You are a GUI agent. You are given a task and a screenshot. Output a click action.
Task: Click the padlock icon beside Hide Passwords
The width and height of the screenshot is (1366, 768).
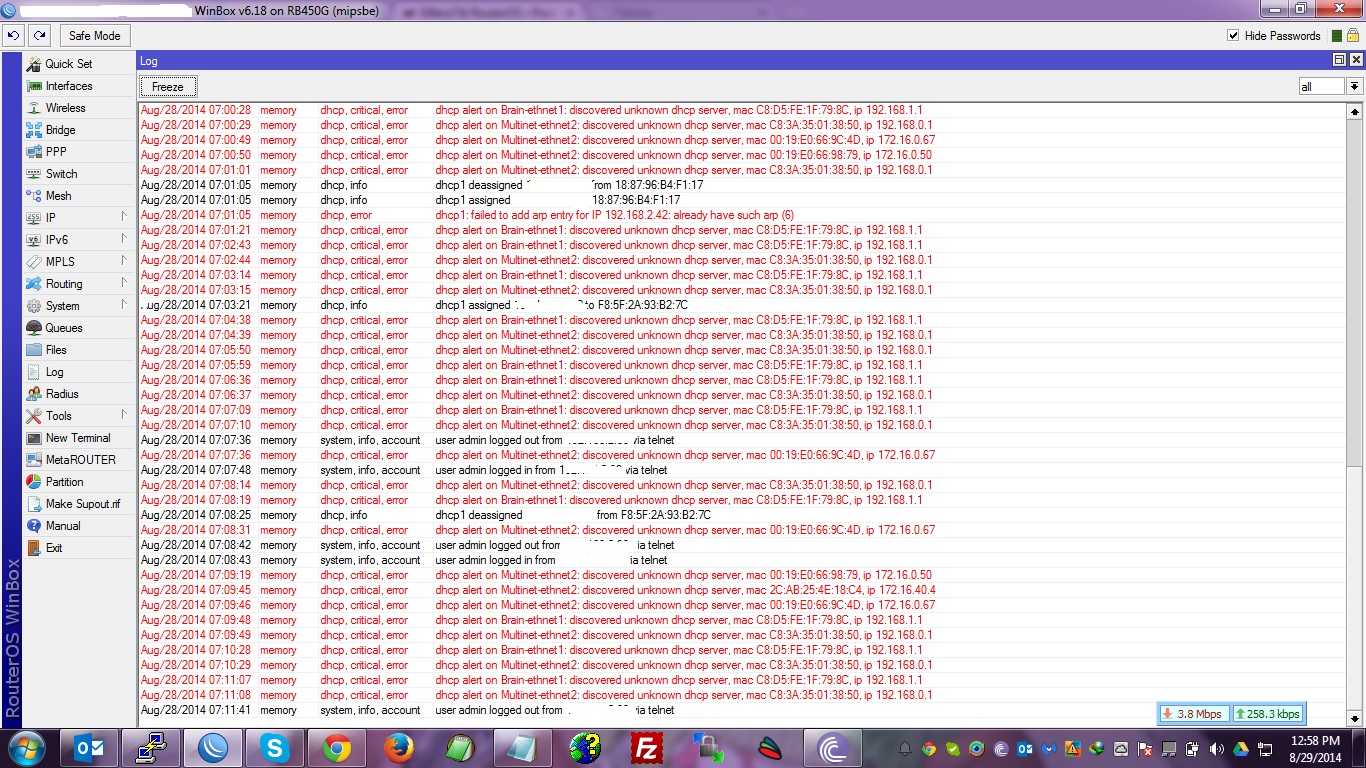point(1352,35)
